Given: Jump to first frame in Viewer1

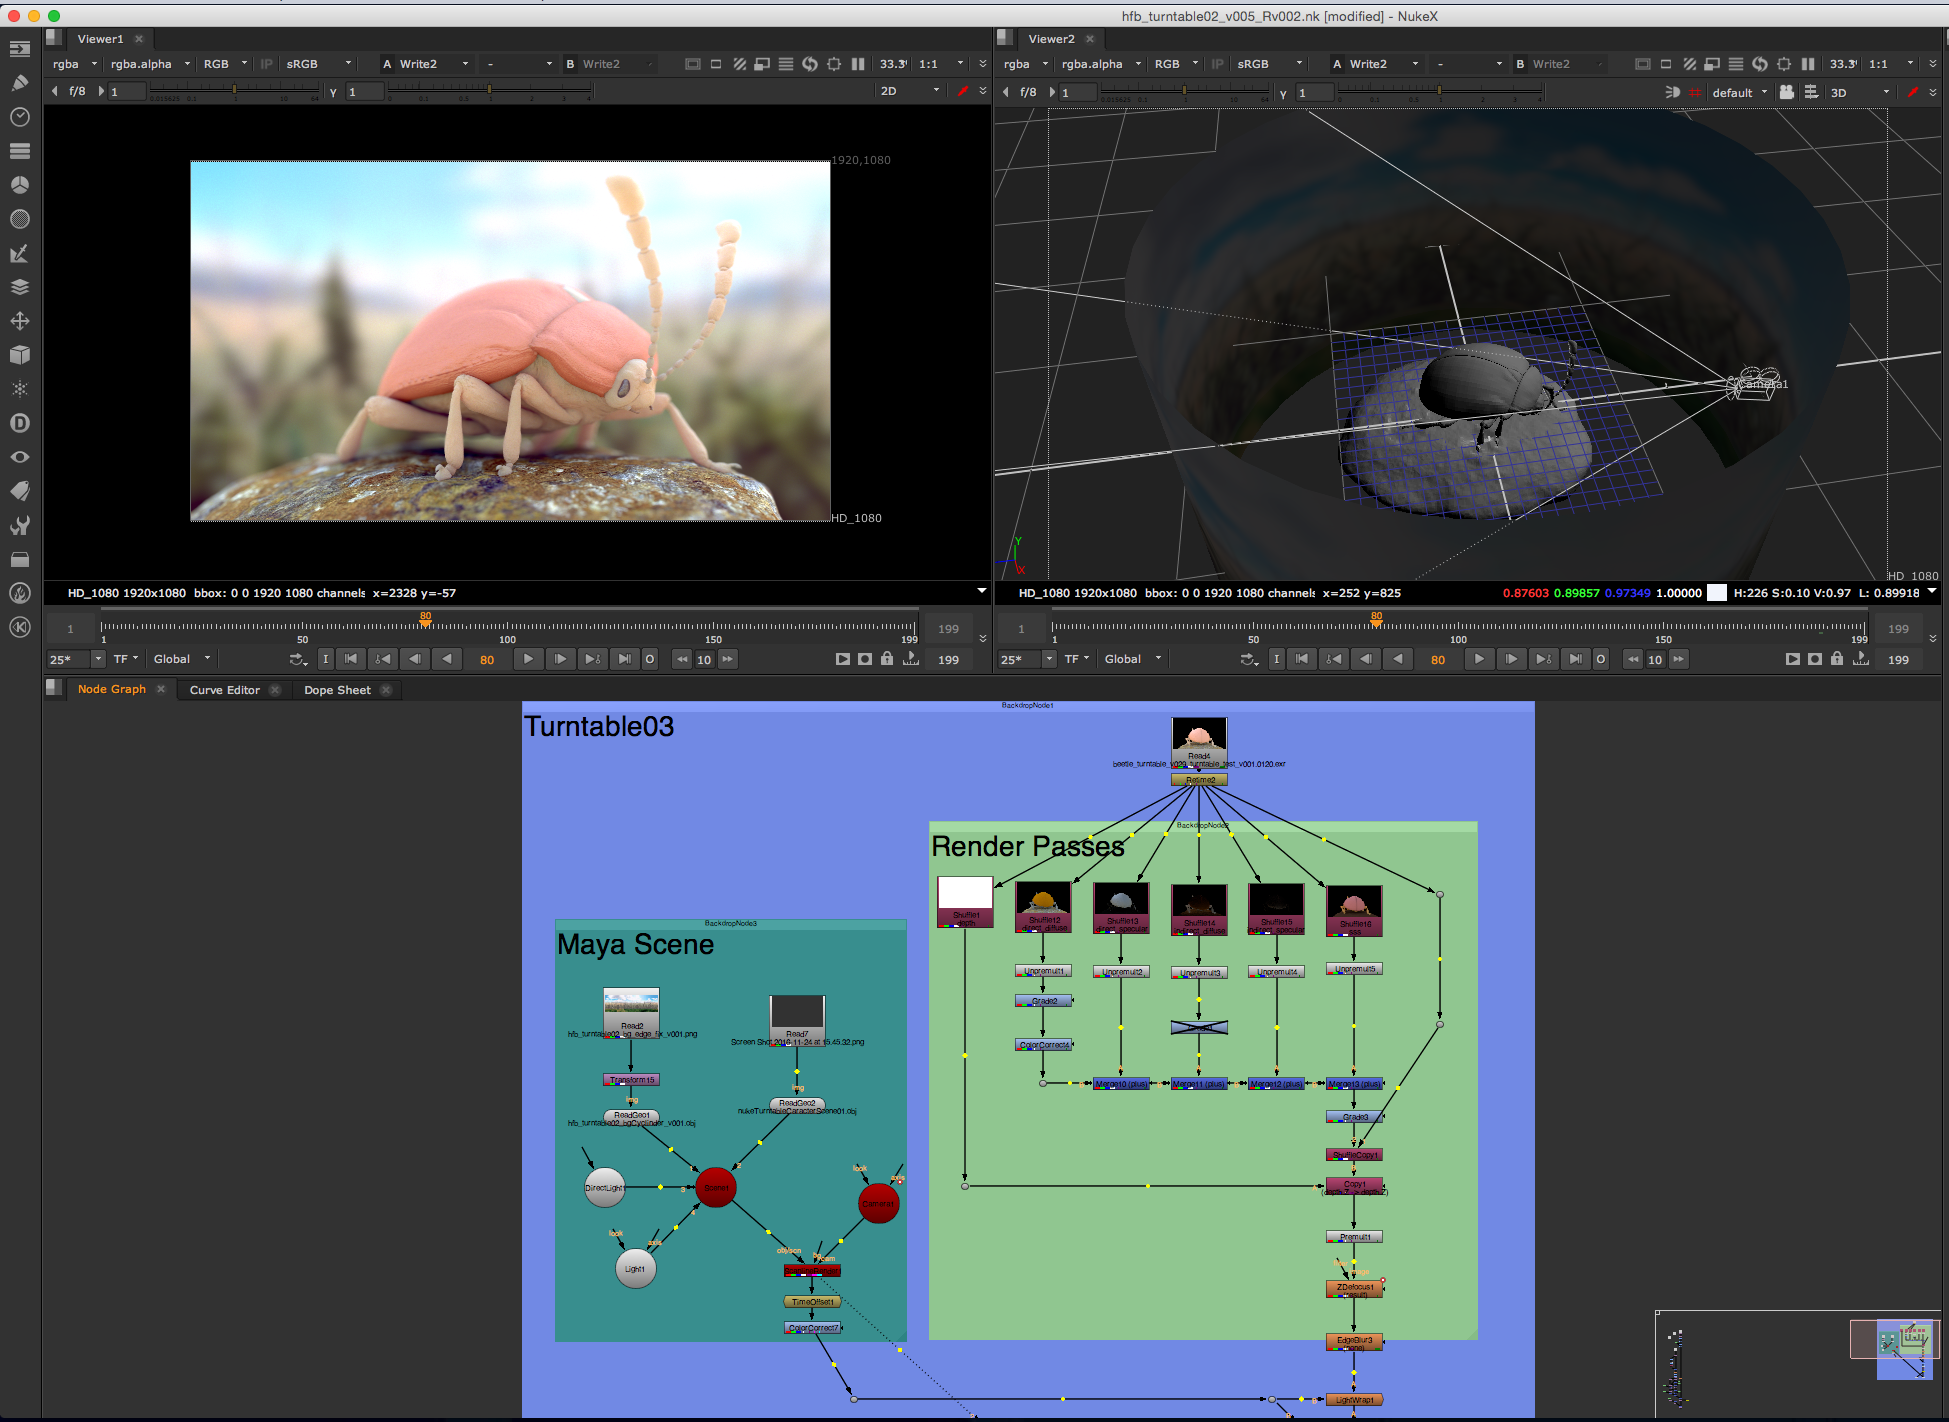Looking at the screenshot, I should tap(351, 659).
